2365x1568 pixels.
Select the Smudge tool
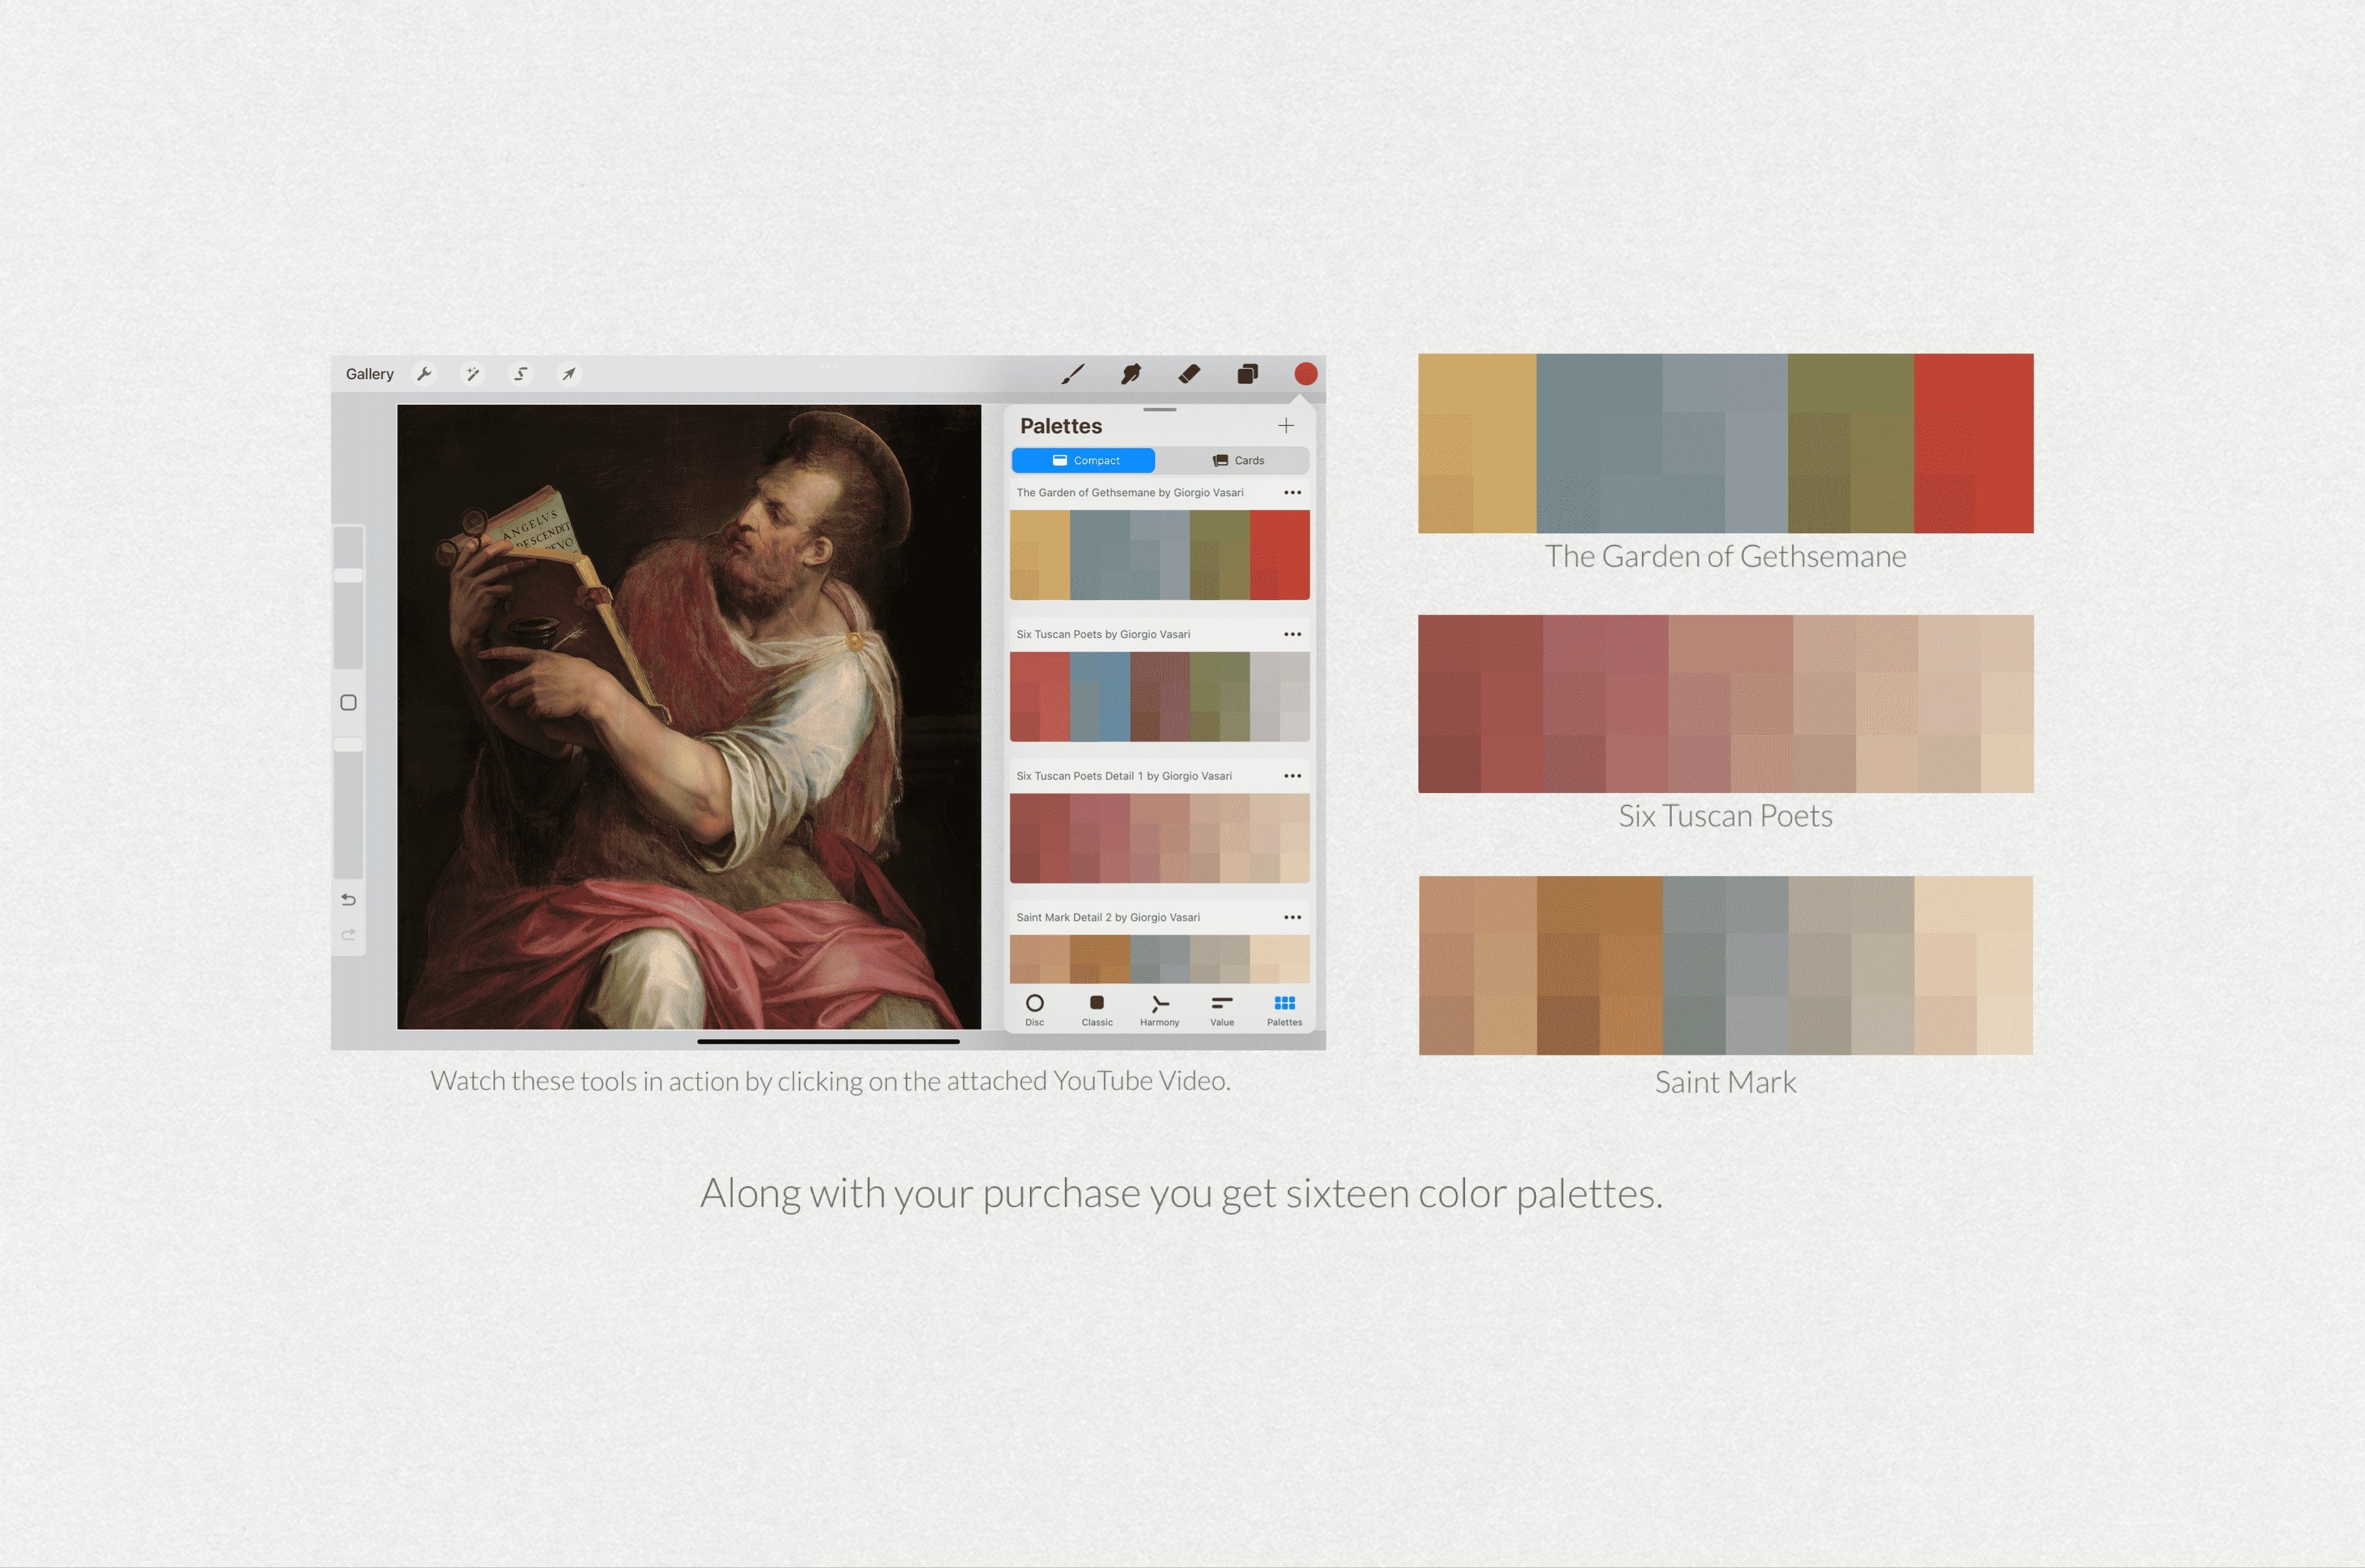coord(1131,374)
